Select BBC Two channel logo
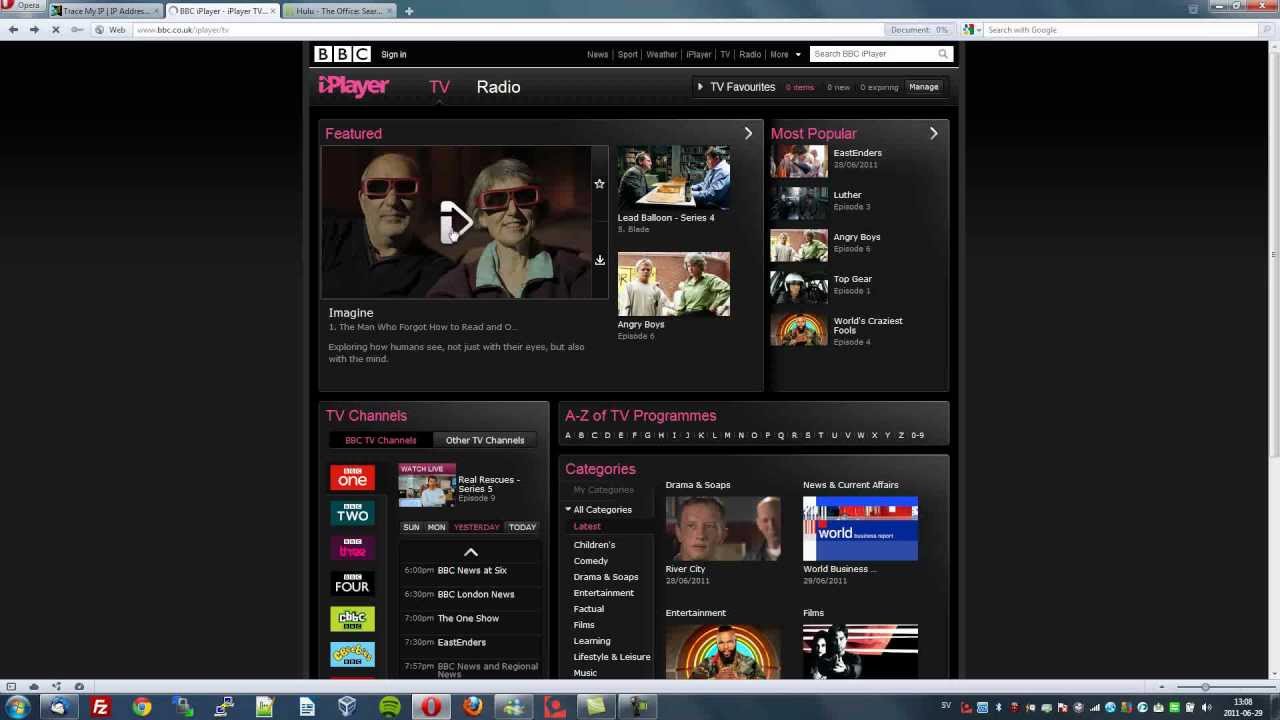Screen dimensions: 1280x720 352,513
